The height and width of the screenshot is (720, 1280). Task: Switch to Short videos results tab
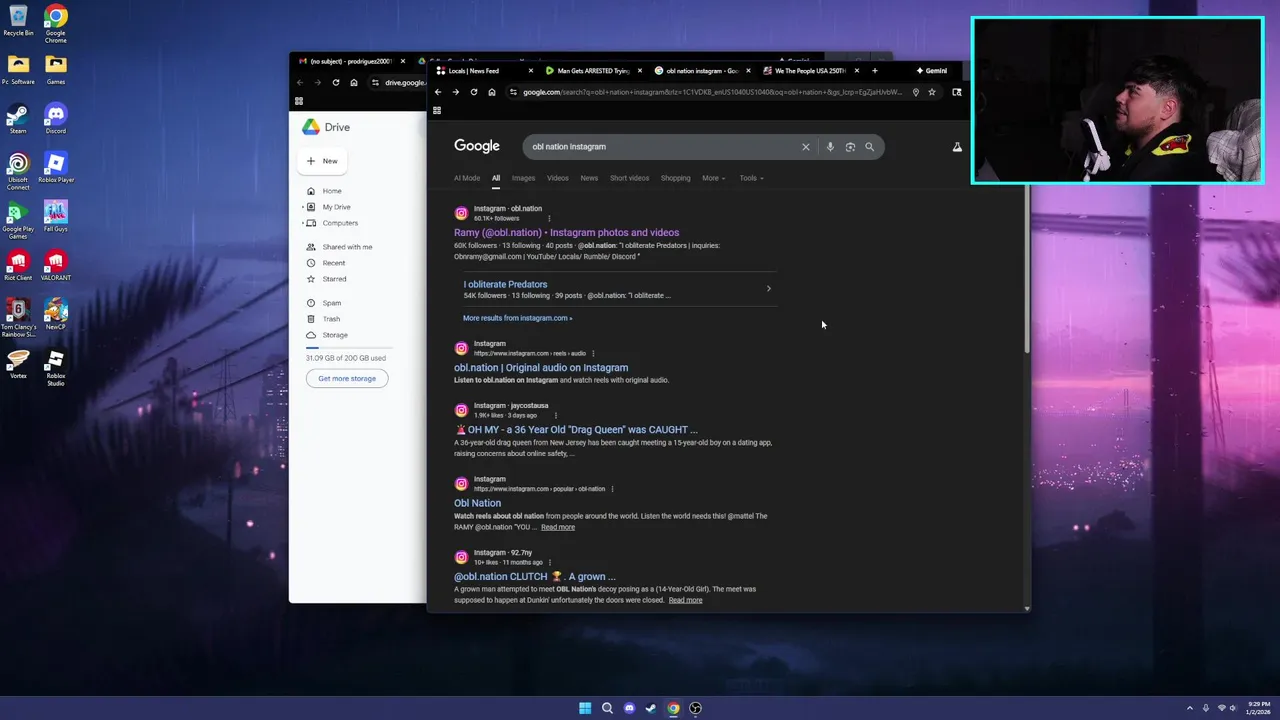click(x=629, y=178)
